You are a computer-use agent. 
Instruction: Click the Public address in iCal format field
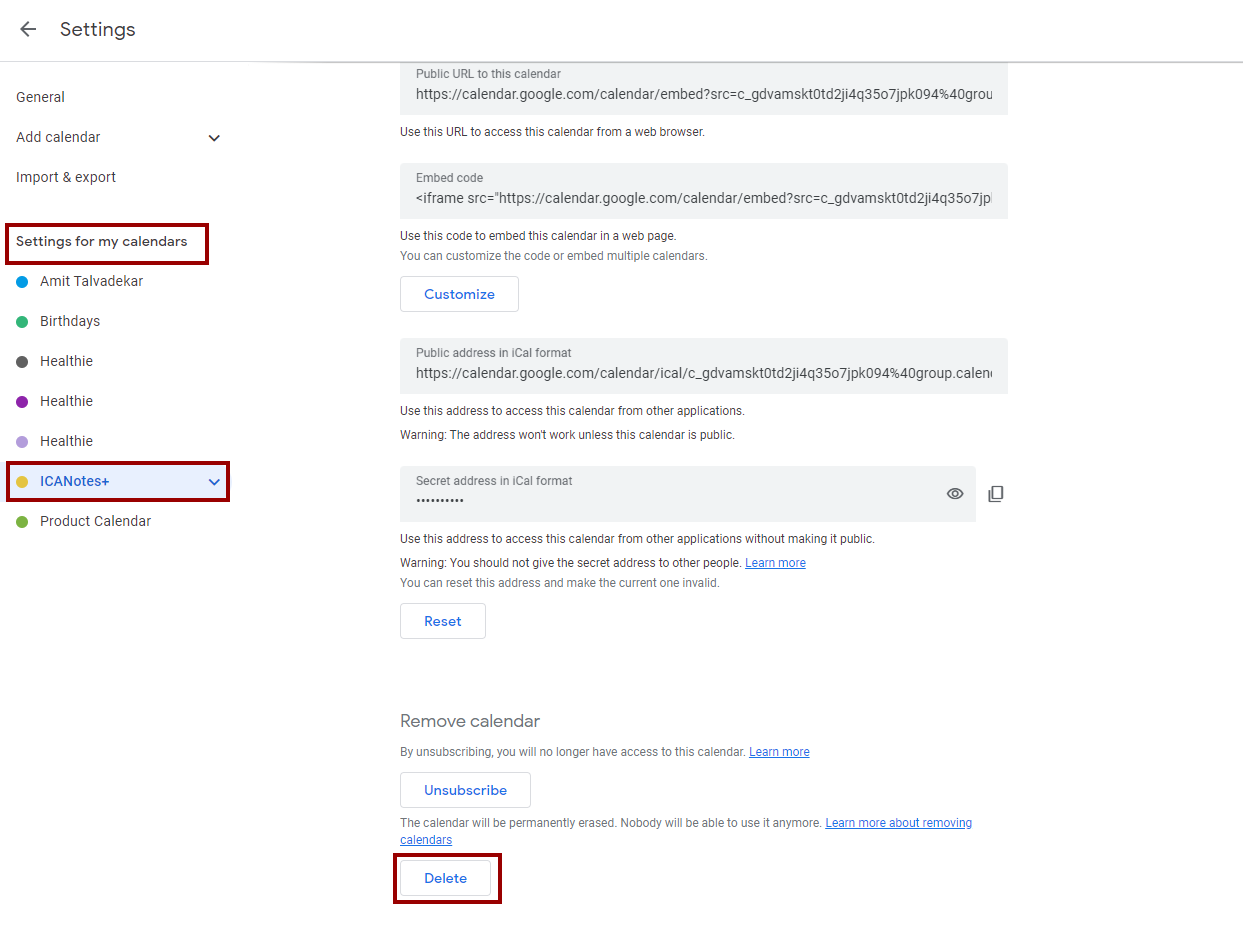[x=703, y=373]
